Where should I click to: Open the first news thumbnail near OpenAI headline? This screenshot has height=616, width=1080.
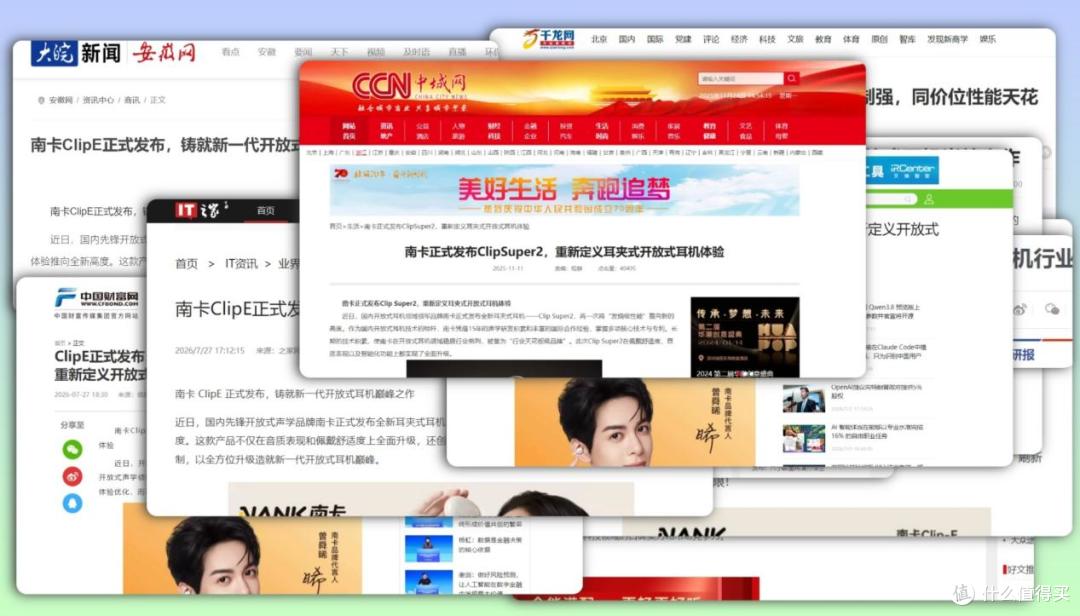click(803, 399)
